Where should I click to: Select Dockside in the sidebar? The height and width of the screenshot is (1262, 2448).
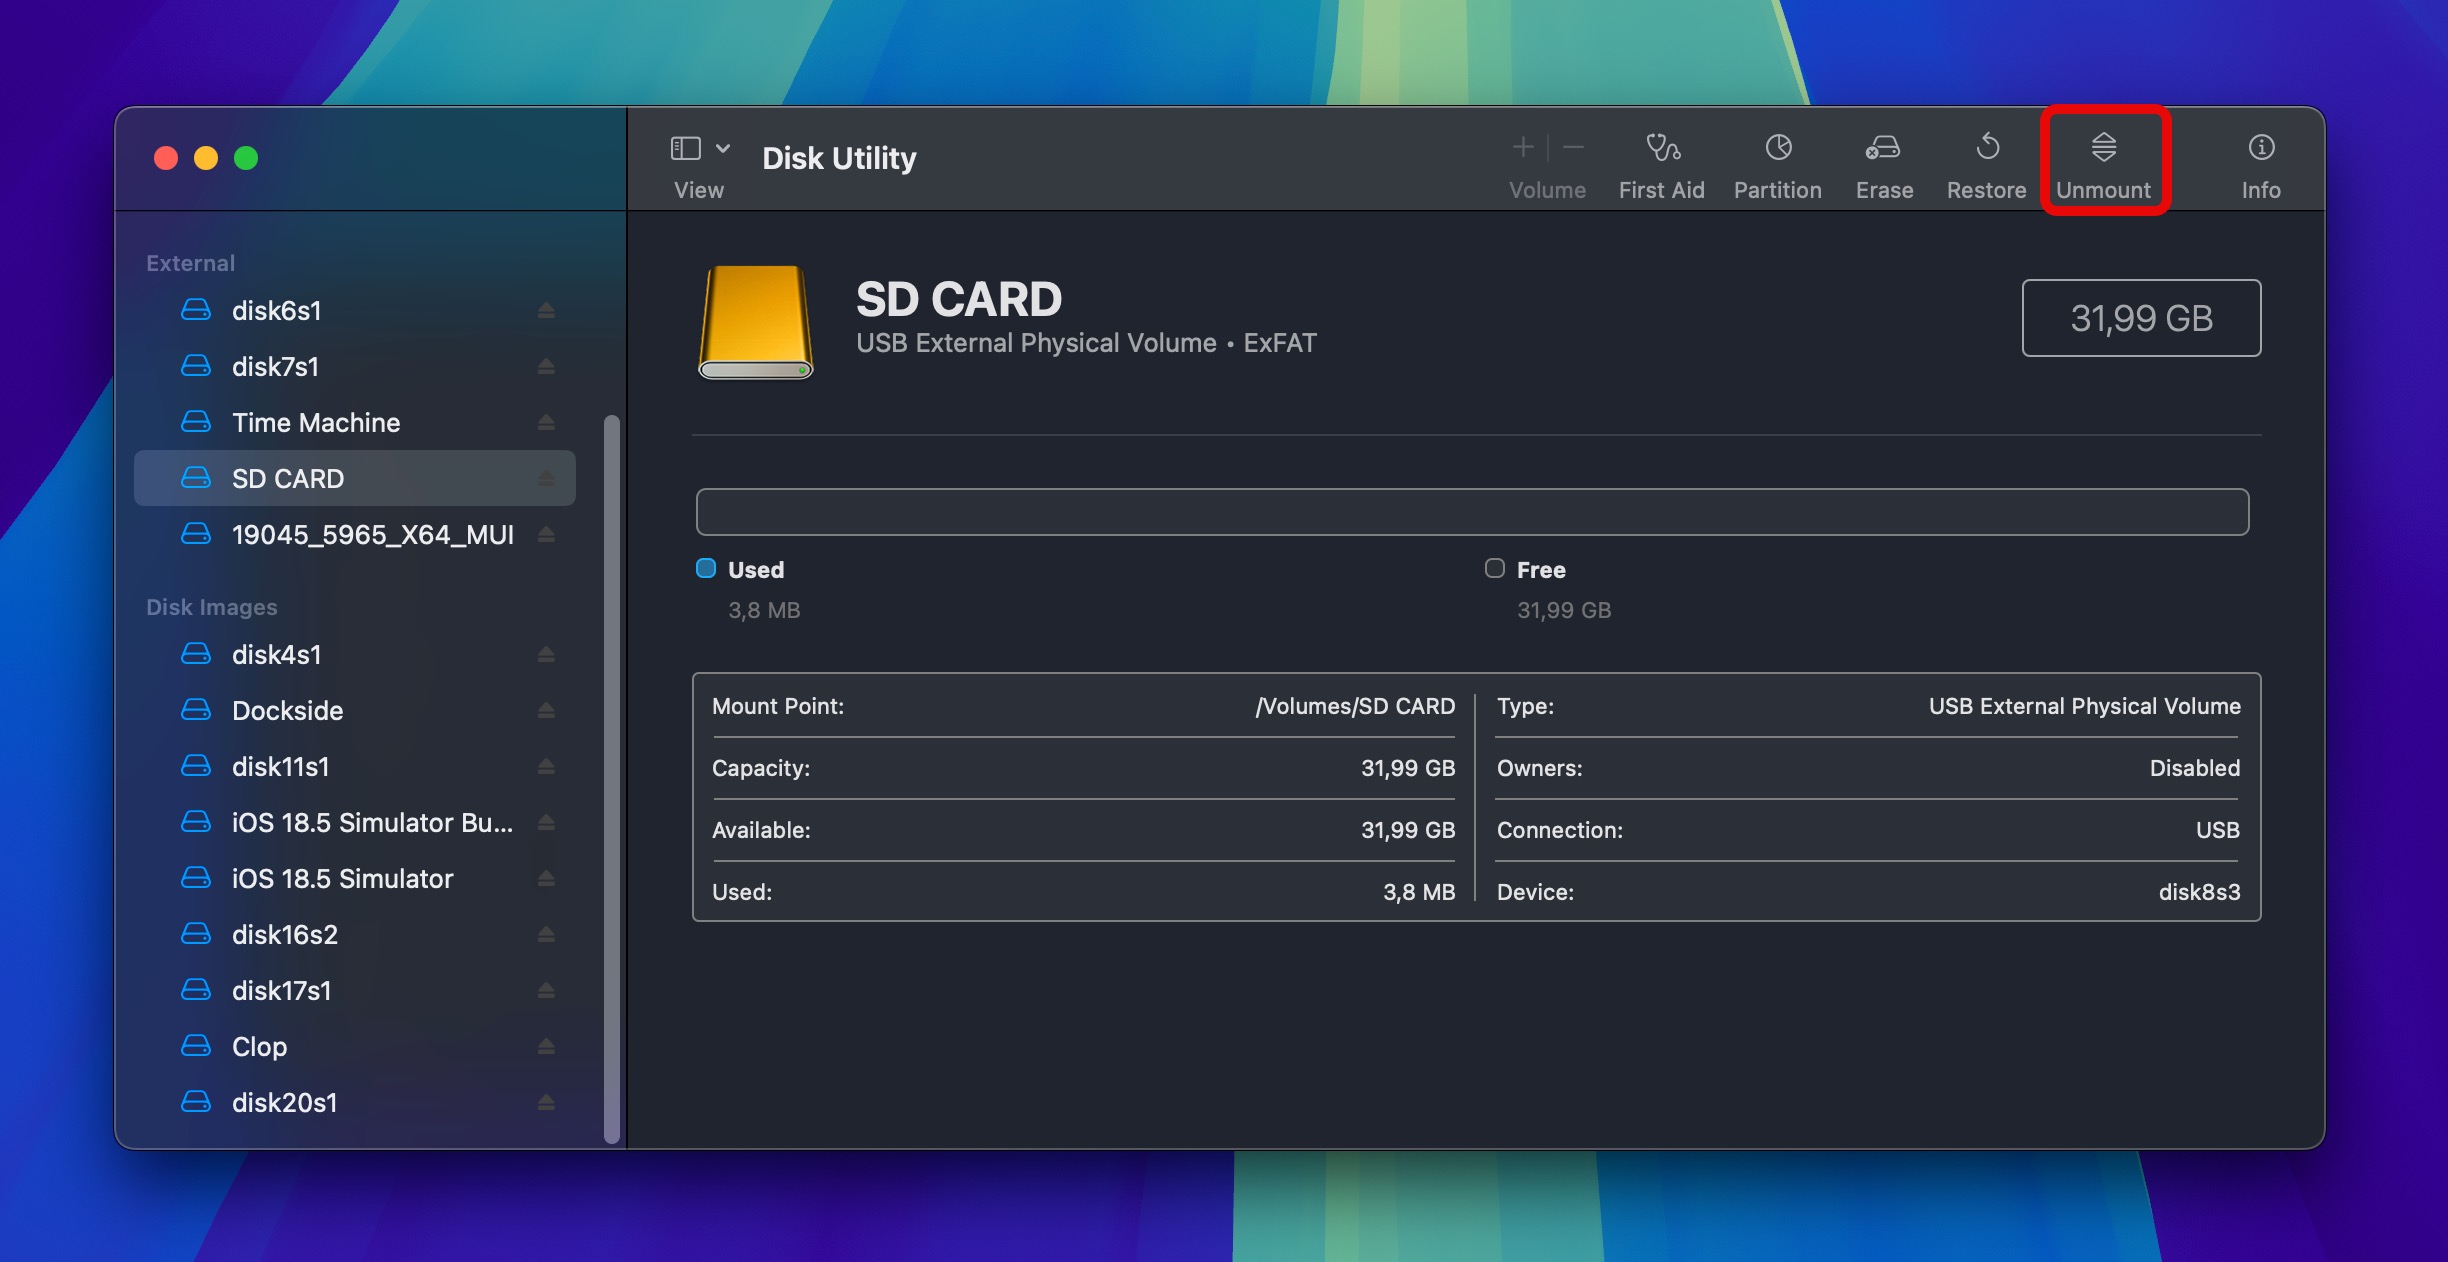tap(288, 711)
